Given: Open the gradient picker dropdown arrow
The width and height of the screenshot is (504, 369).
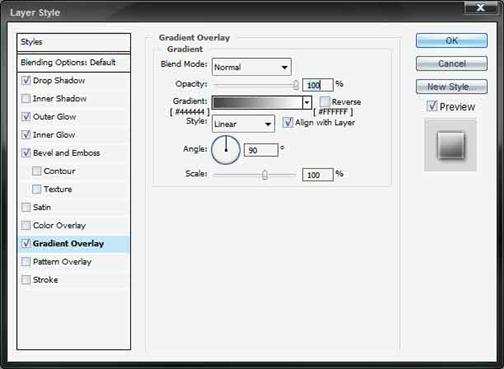Looking at the screenshot, I should click(307, 103).
